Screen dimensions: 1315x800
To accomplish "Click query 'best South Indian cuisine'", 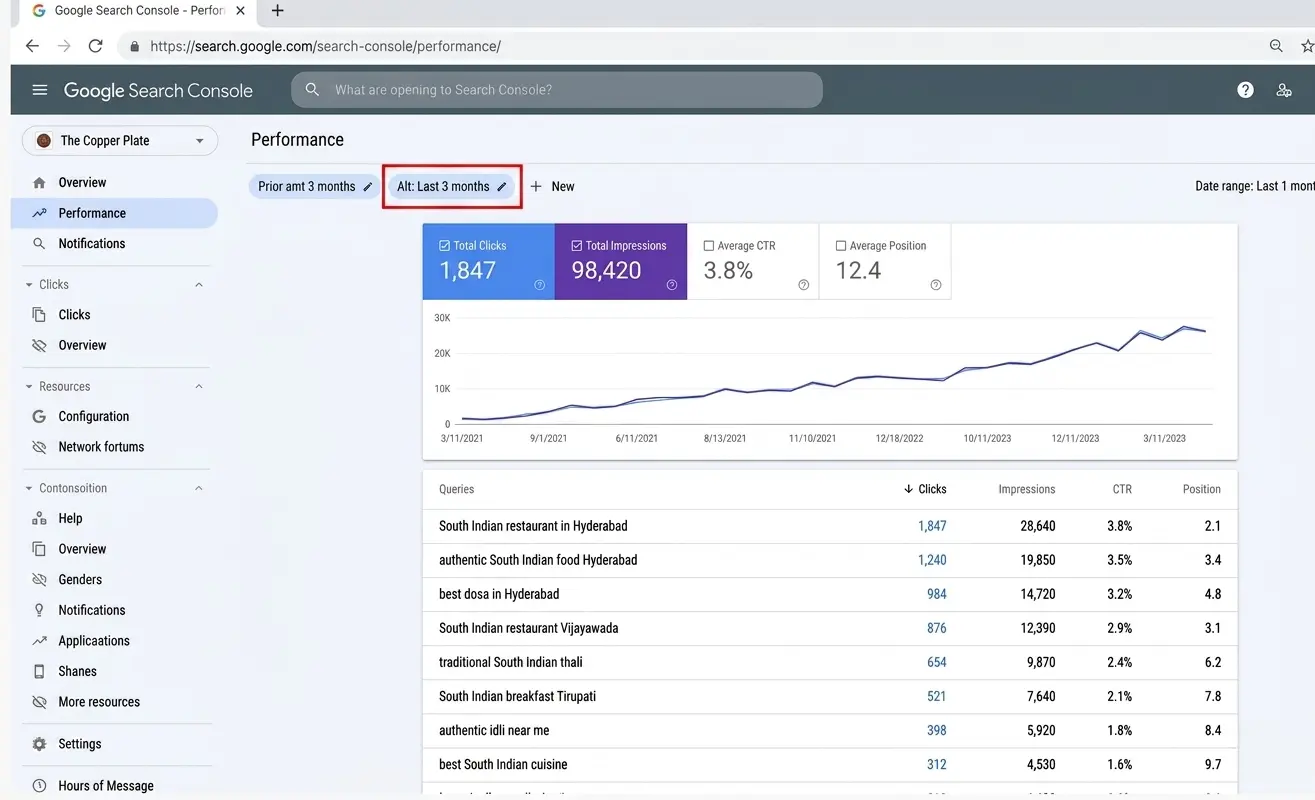I will [x=503, y=764].
